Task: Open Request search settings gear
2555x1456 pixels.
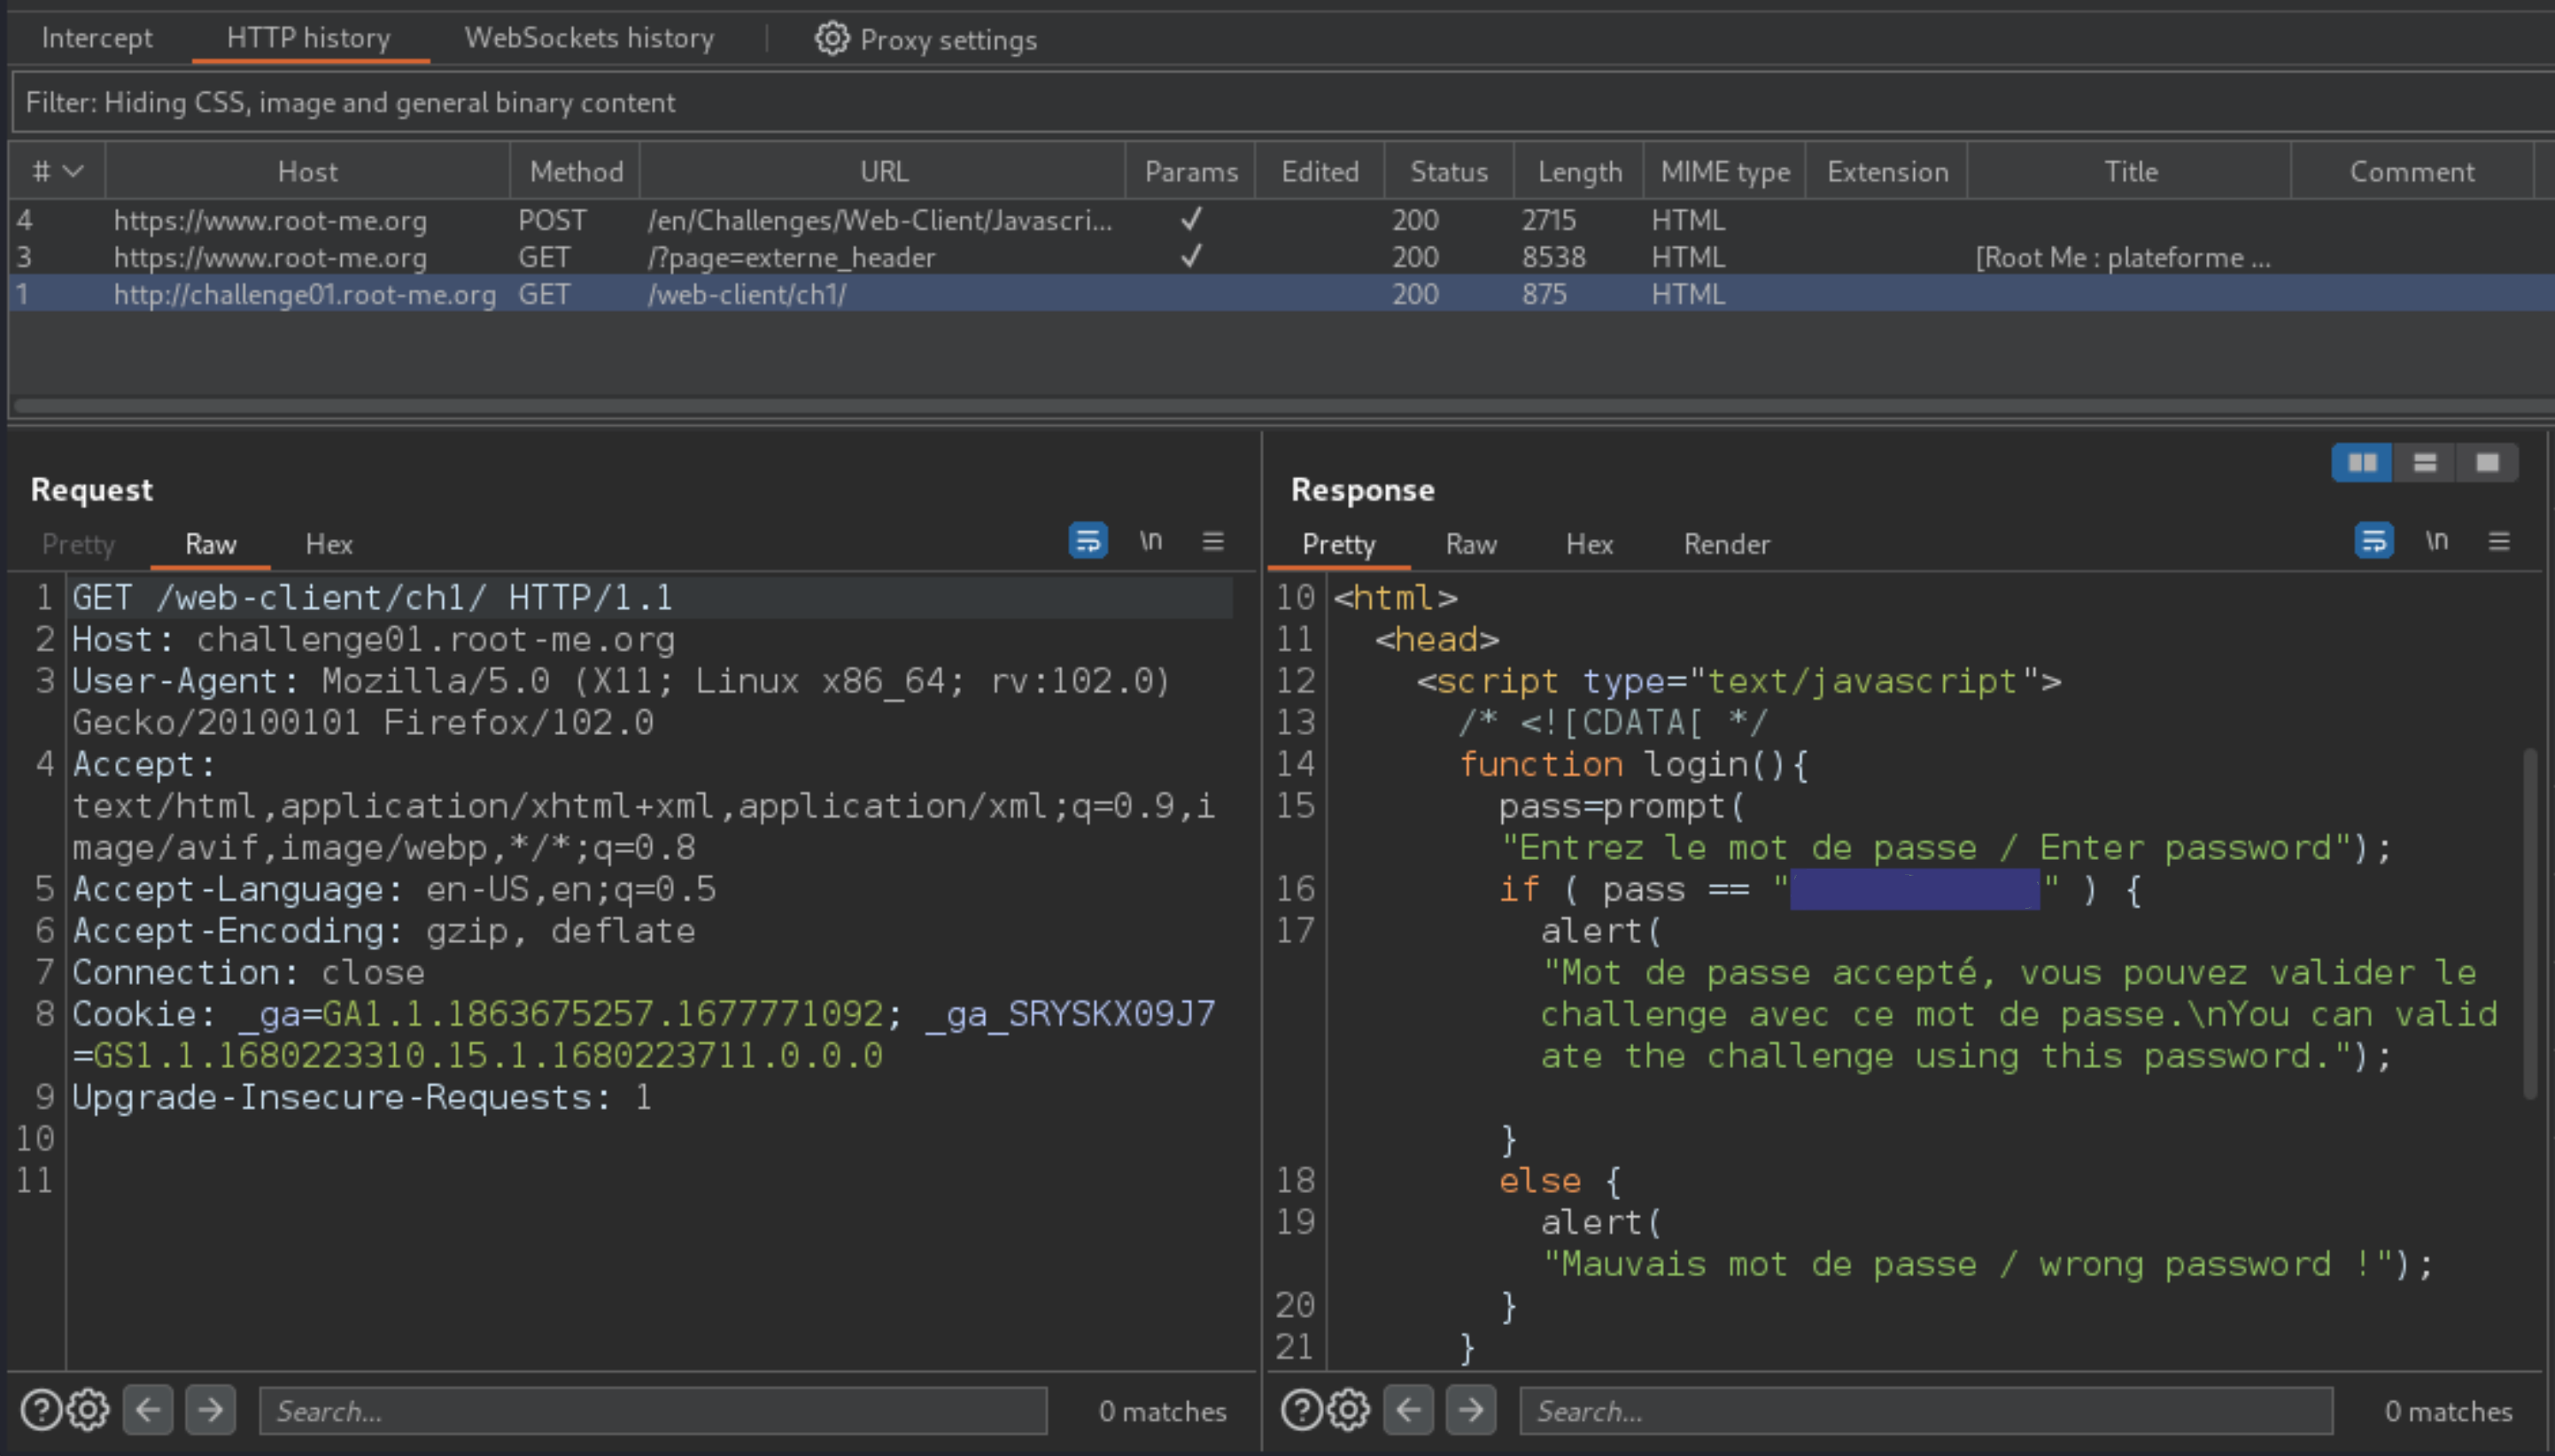Action: point(88,1410)
